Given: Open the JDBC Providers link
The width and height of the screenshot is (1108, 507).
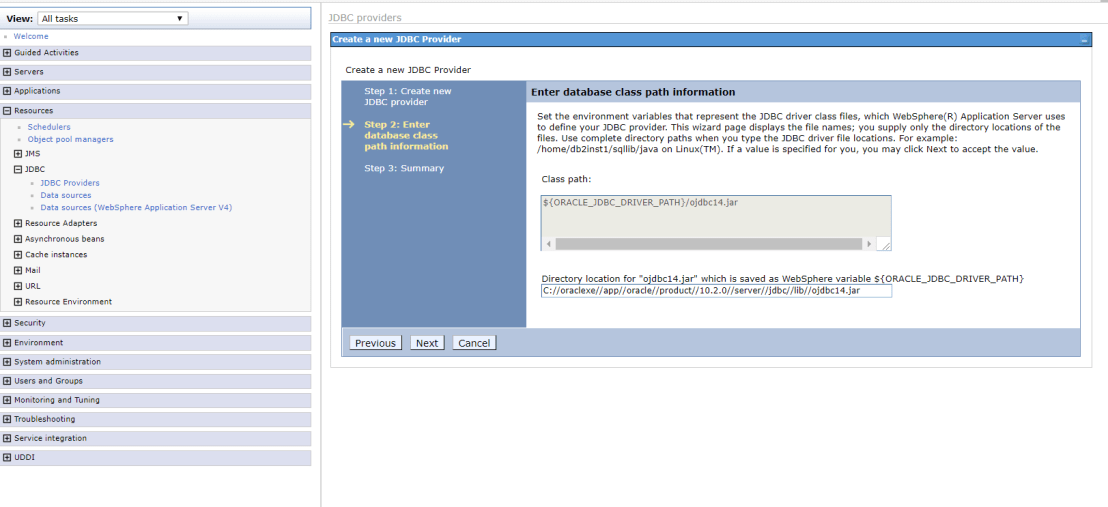Looking at the screenshot, I should click(70, 183).
